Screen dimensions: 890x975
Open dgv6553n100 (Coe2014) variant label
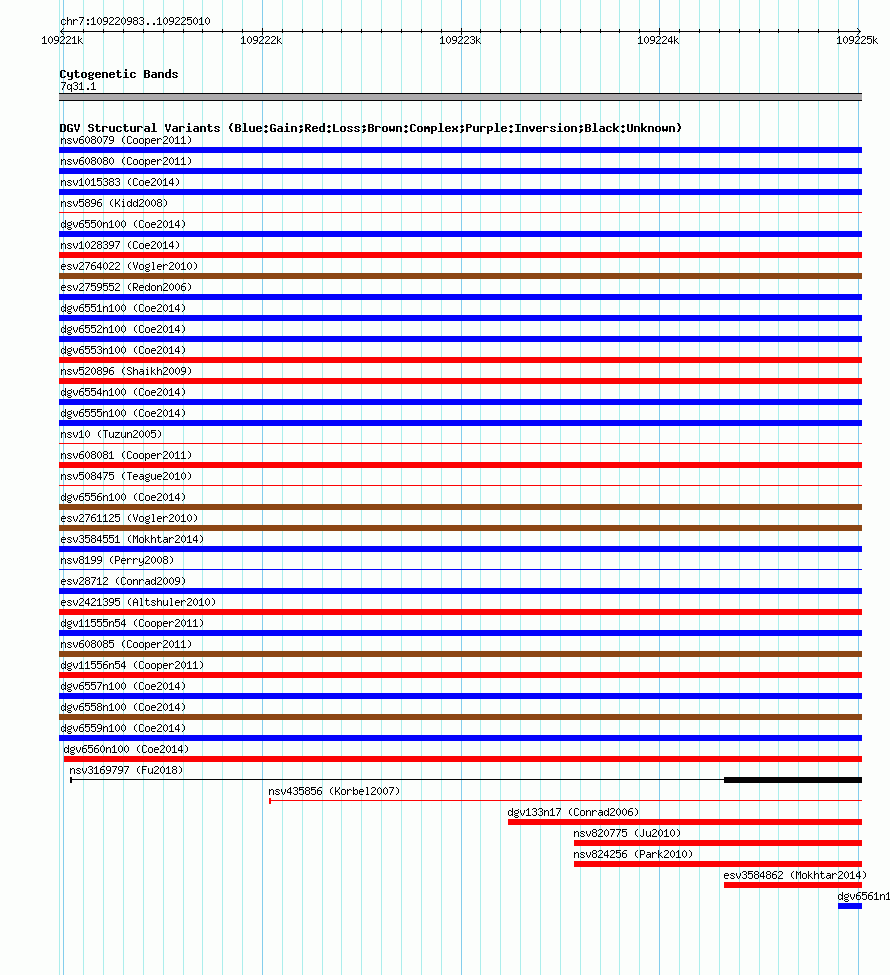pyautogui.click(x=123, y=350)
